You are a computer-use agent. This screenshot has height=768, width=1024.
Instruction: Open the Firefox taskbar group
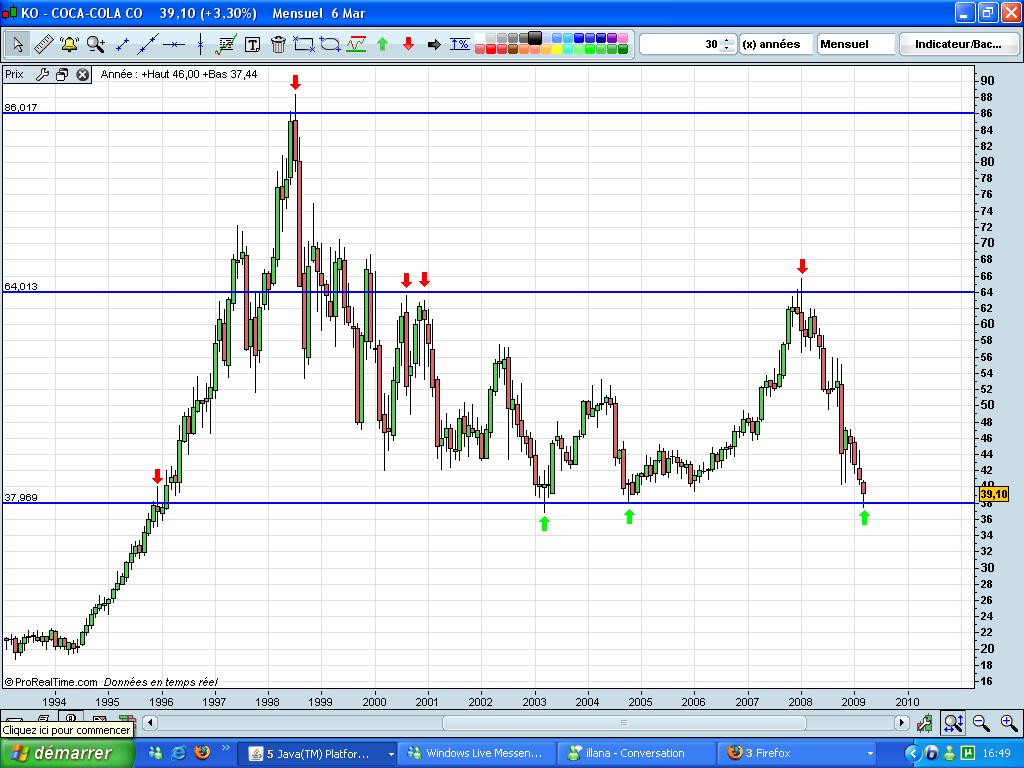795,754
